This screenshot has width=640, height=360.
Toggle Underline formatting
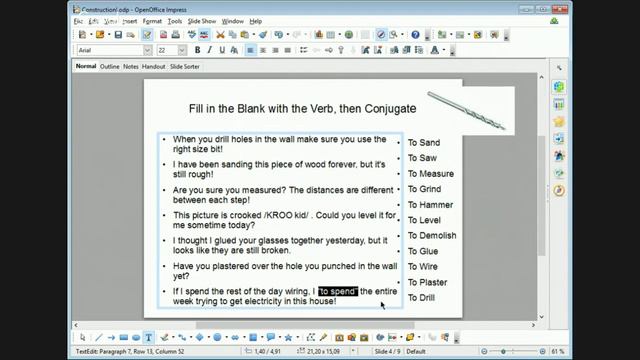222,50
